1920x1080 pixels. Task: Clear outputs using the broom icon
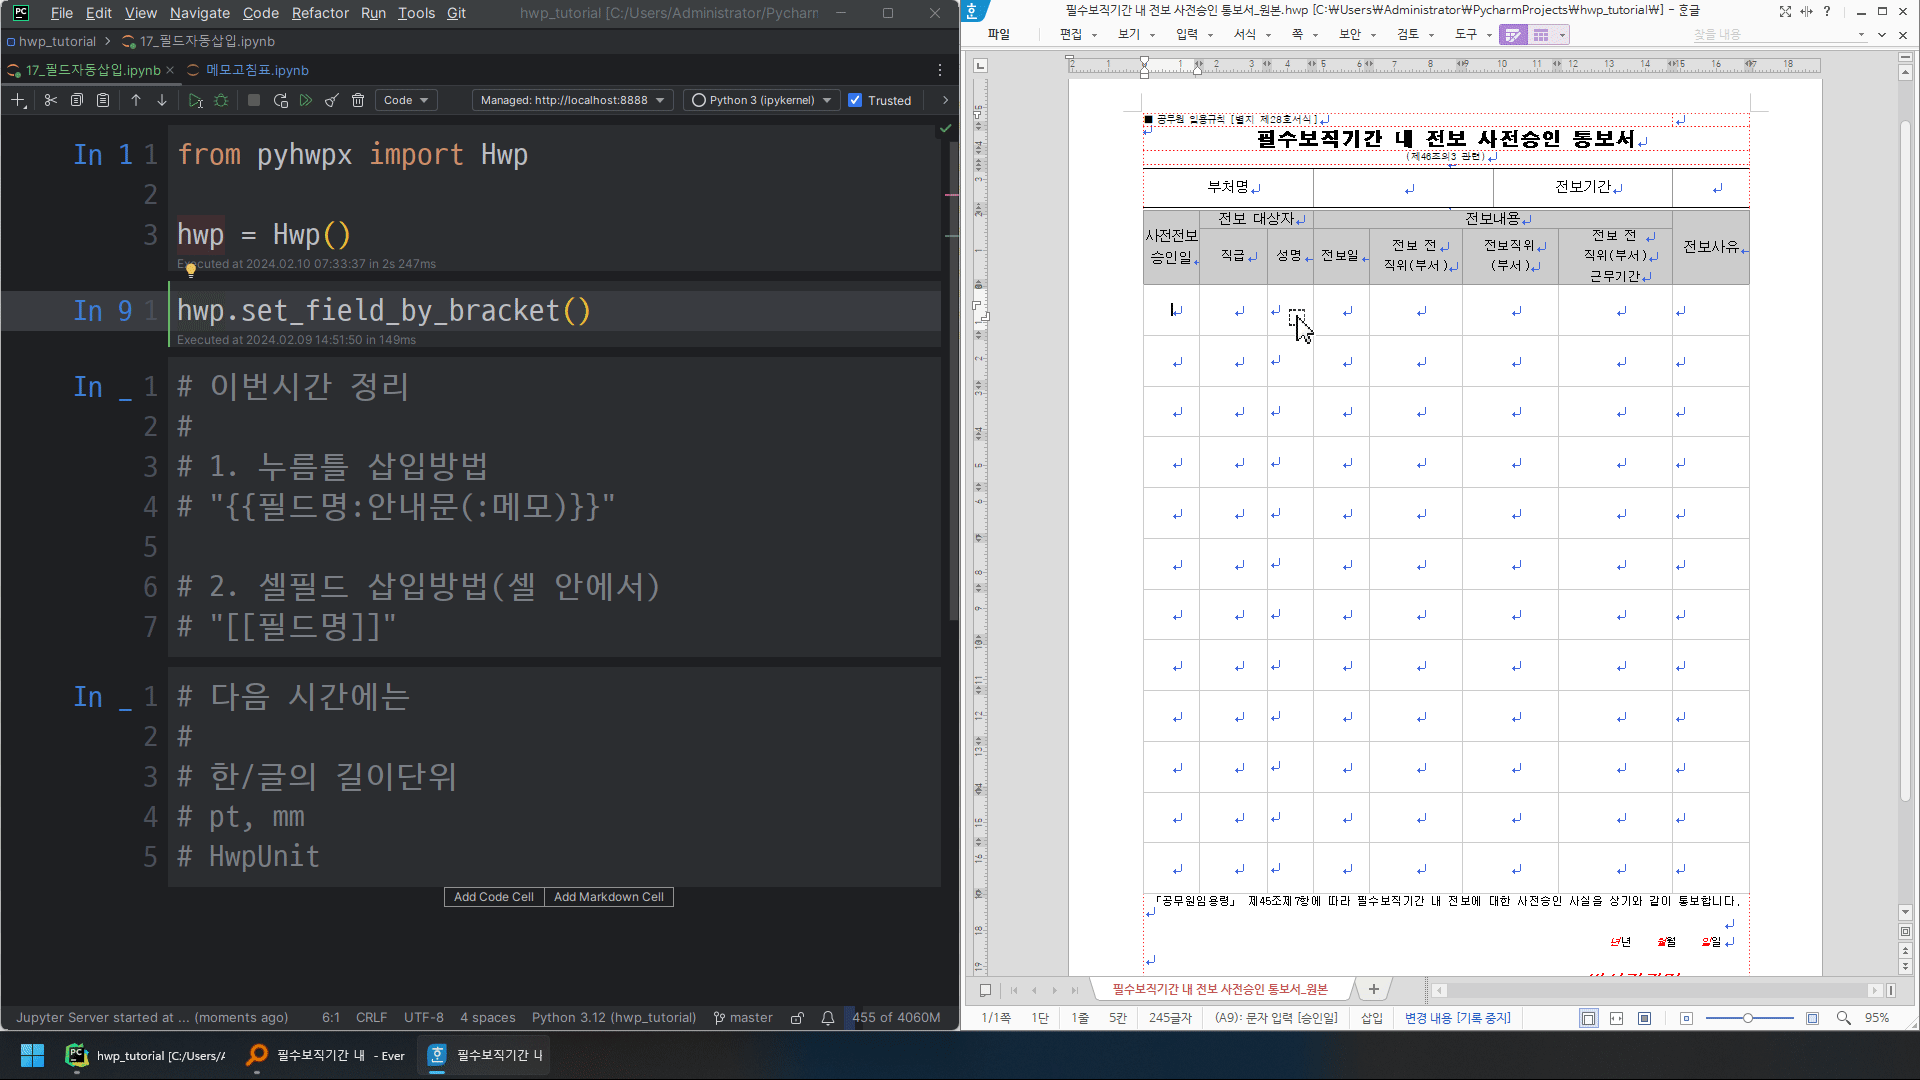pyautogui.click(x=332, y=100)
